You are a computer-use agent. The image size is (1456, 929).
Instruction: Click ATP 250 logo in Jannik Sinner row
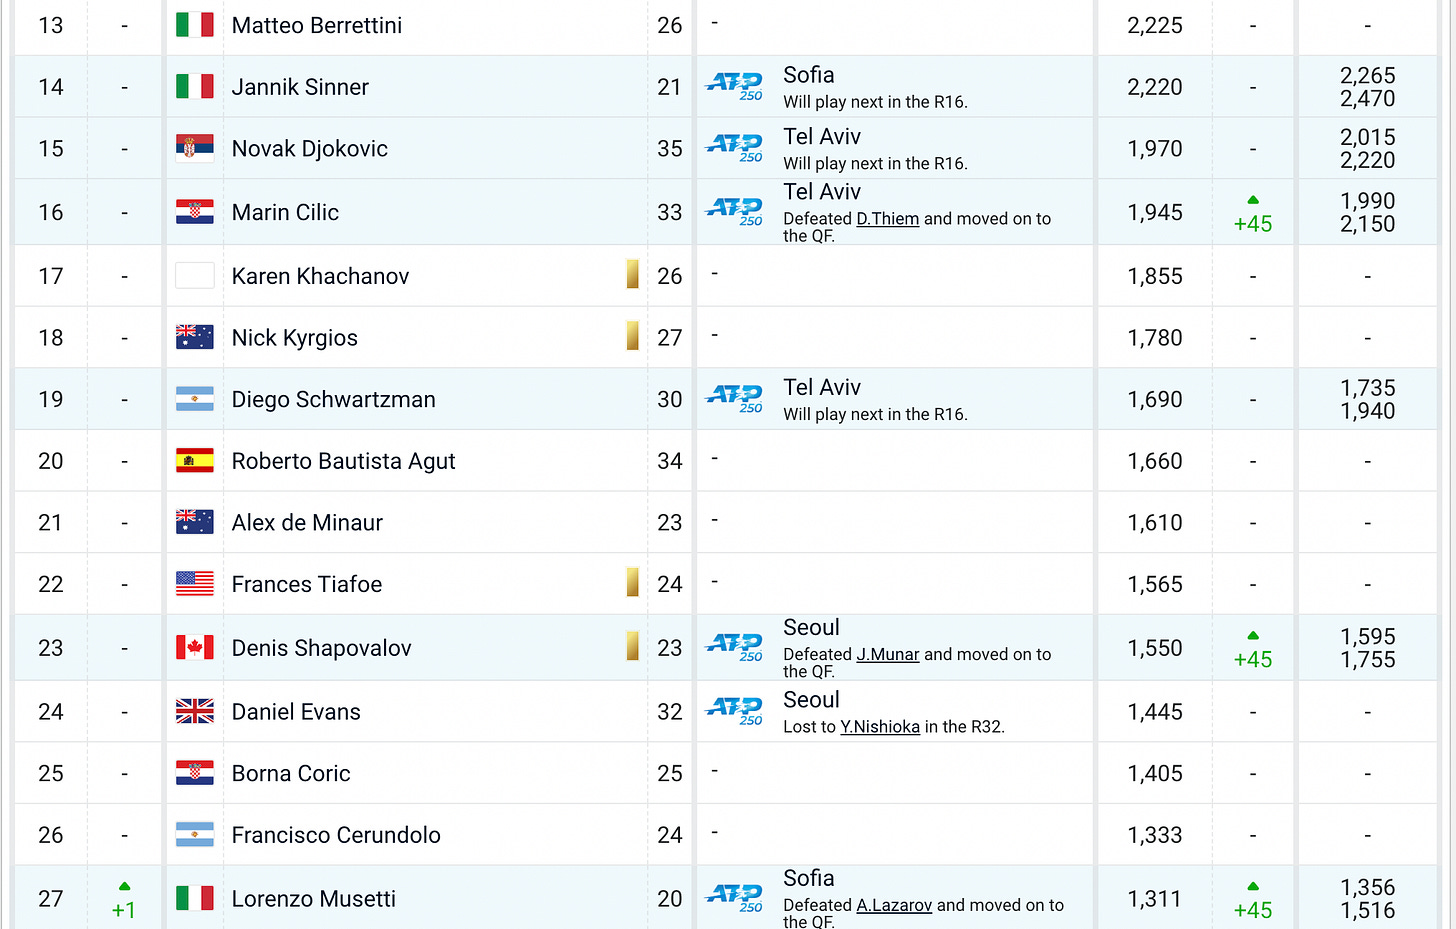(x=735, y=87)
